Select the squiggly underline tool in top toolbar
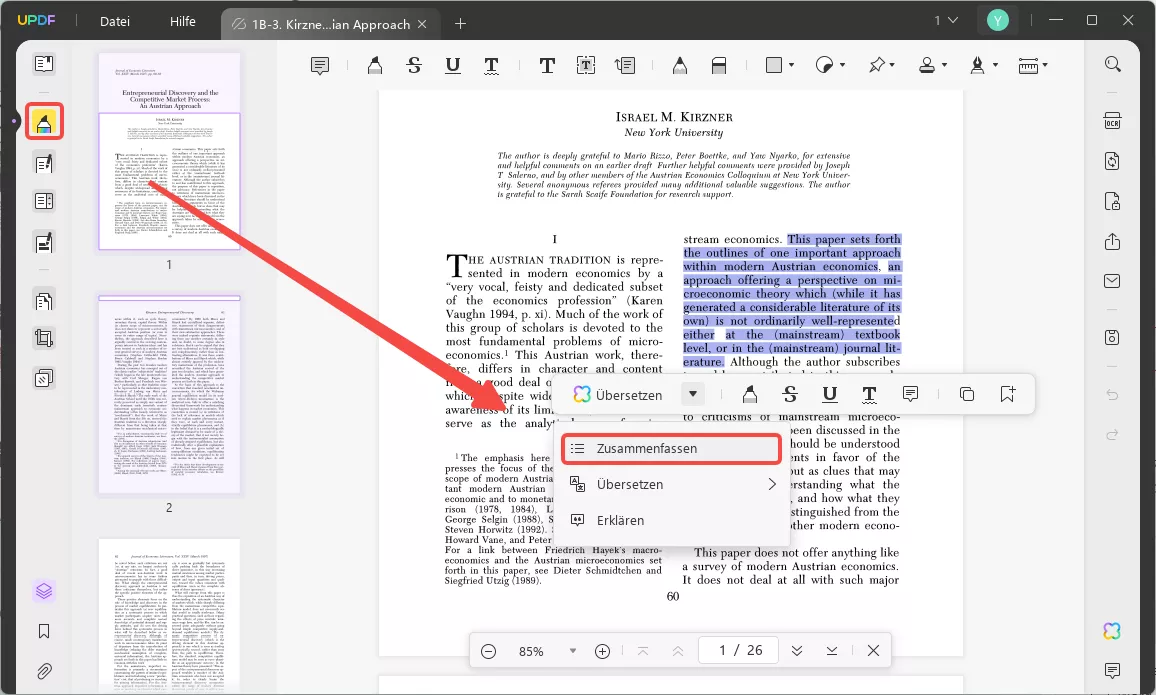This screenshot has height=695, width=1156. (491, 66)
